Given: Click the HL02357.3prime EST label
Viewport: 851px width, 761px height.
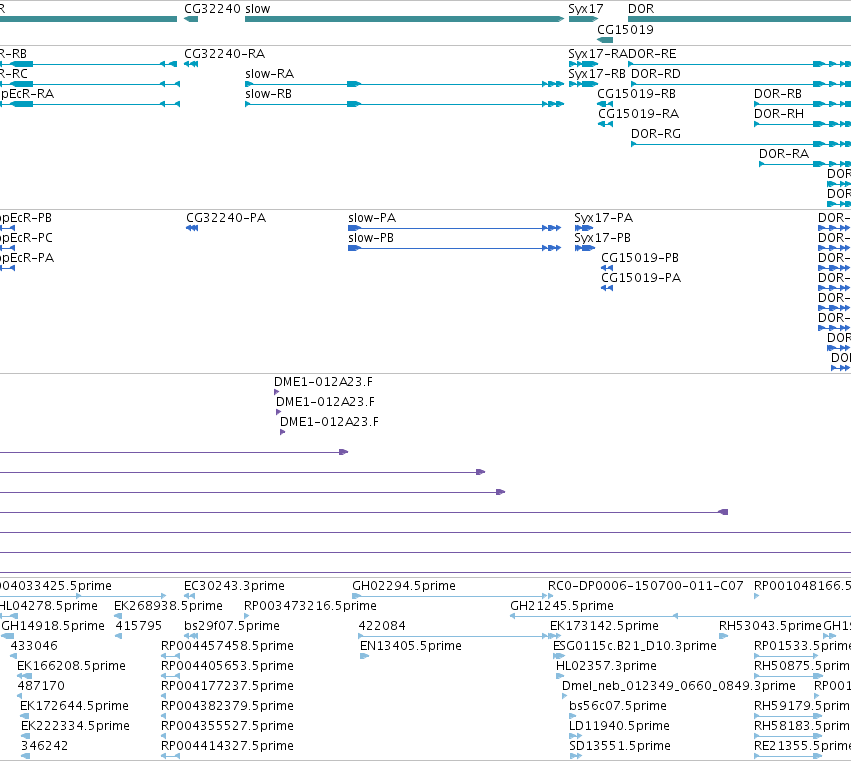Looking at the screenshot, I should tap(606, 667).
